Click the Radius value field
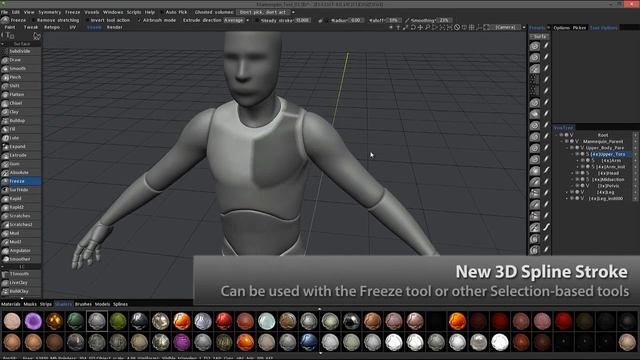This screenshot has height=360, width=640. 357,20
